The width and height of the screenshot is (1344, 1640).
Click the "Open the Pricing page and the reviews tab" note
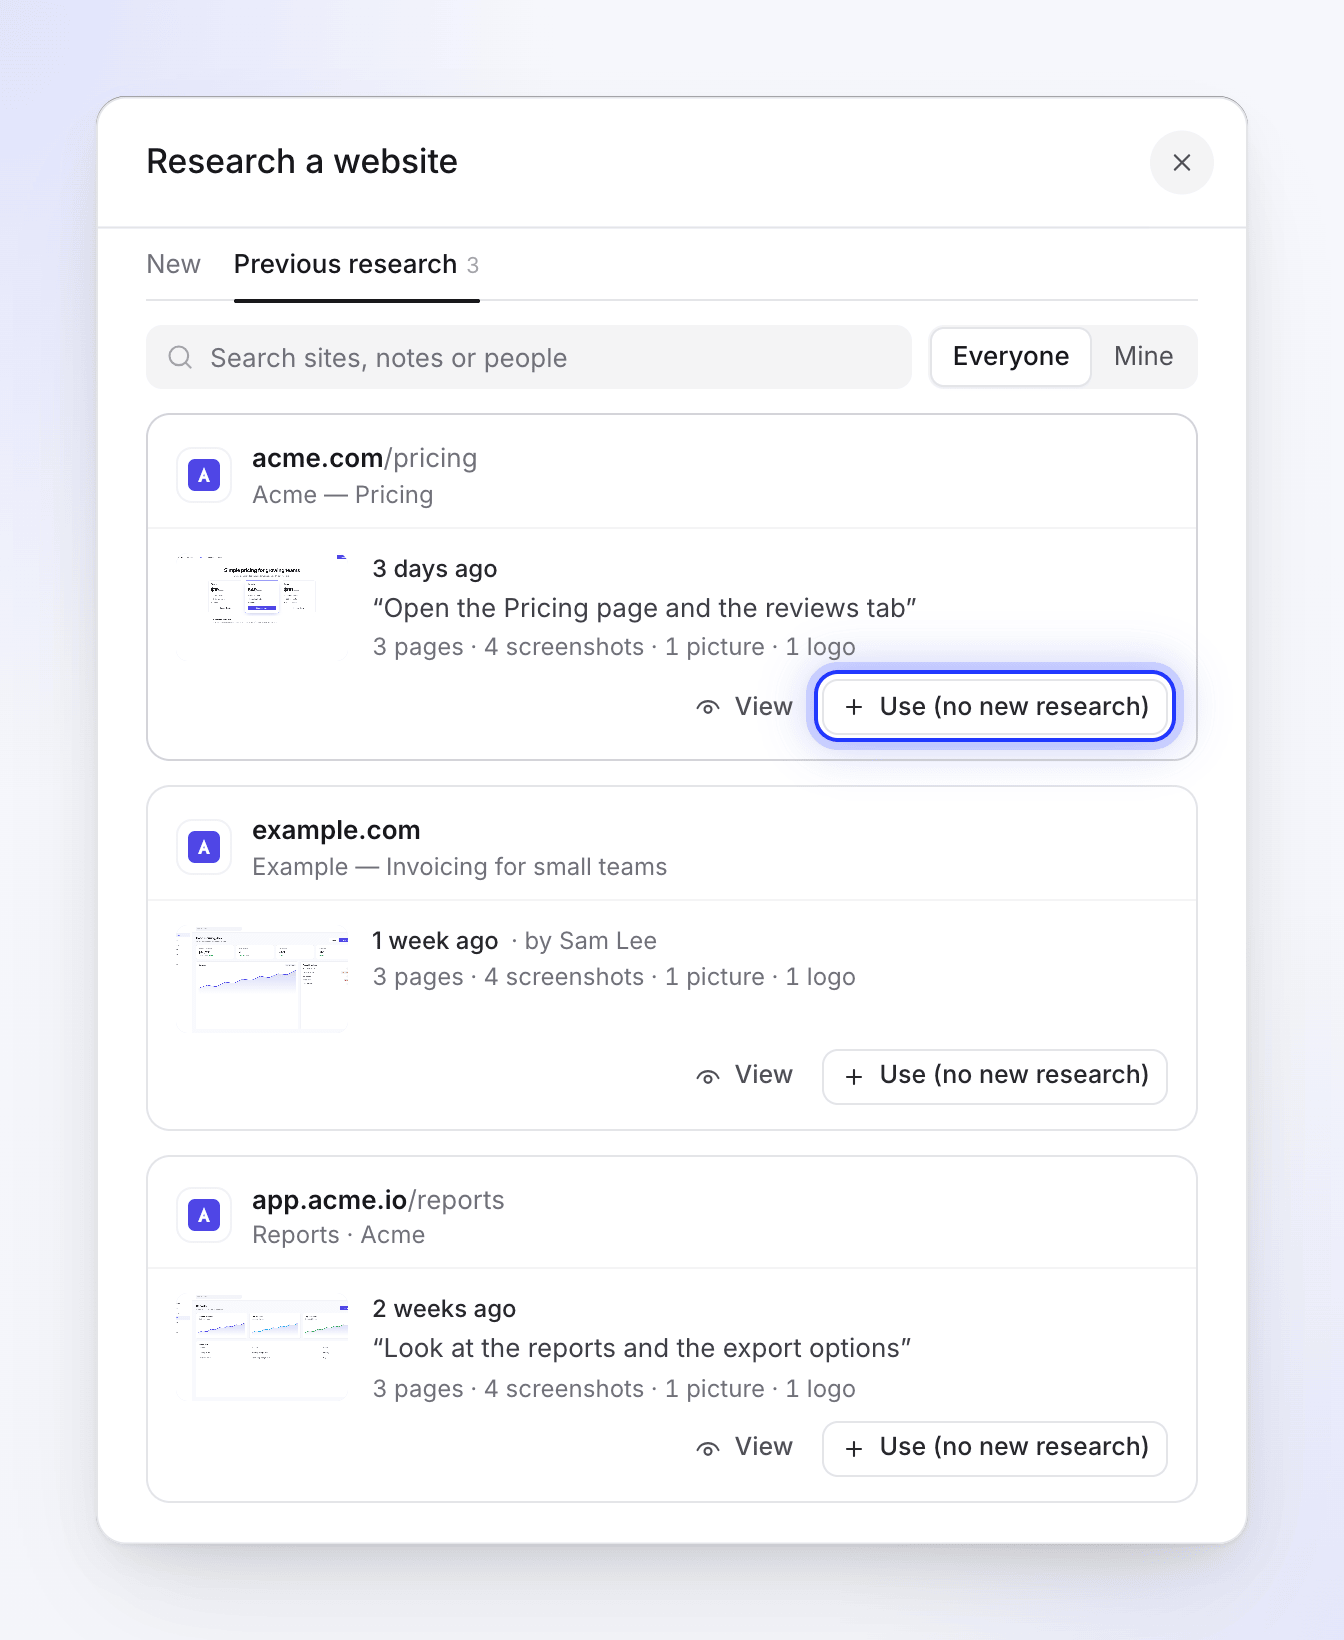(644, 608)
